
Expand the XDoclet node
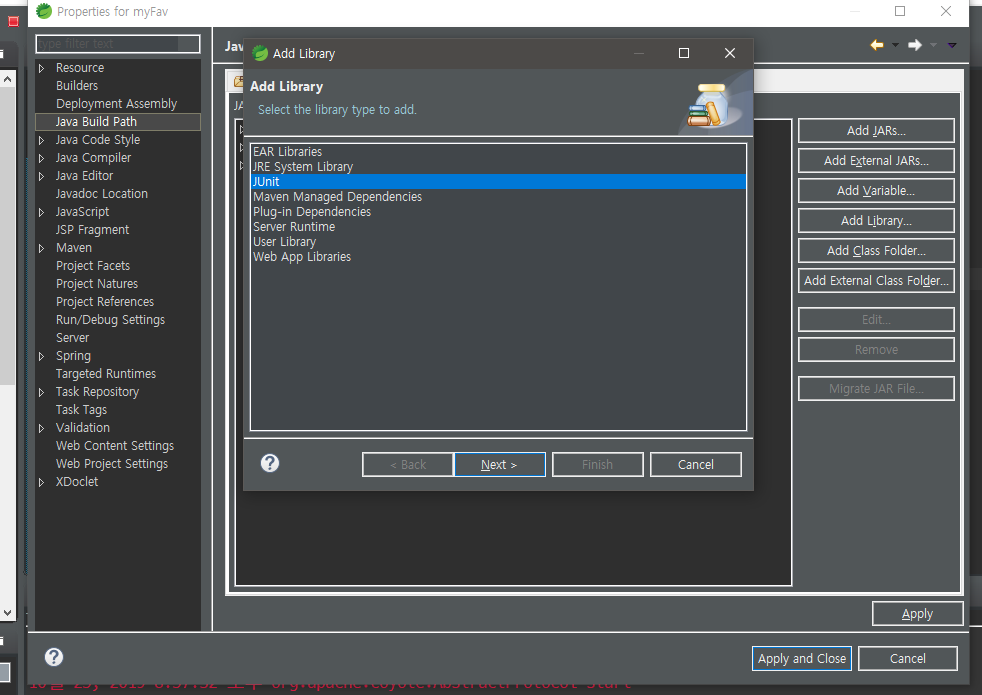click(x=41, y=482)
